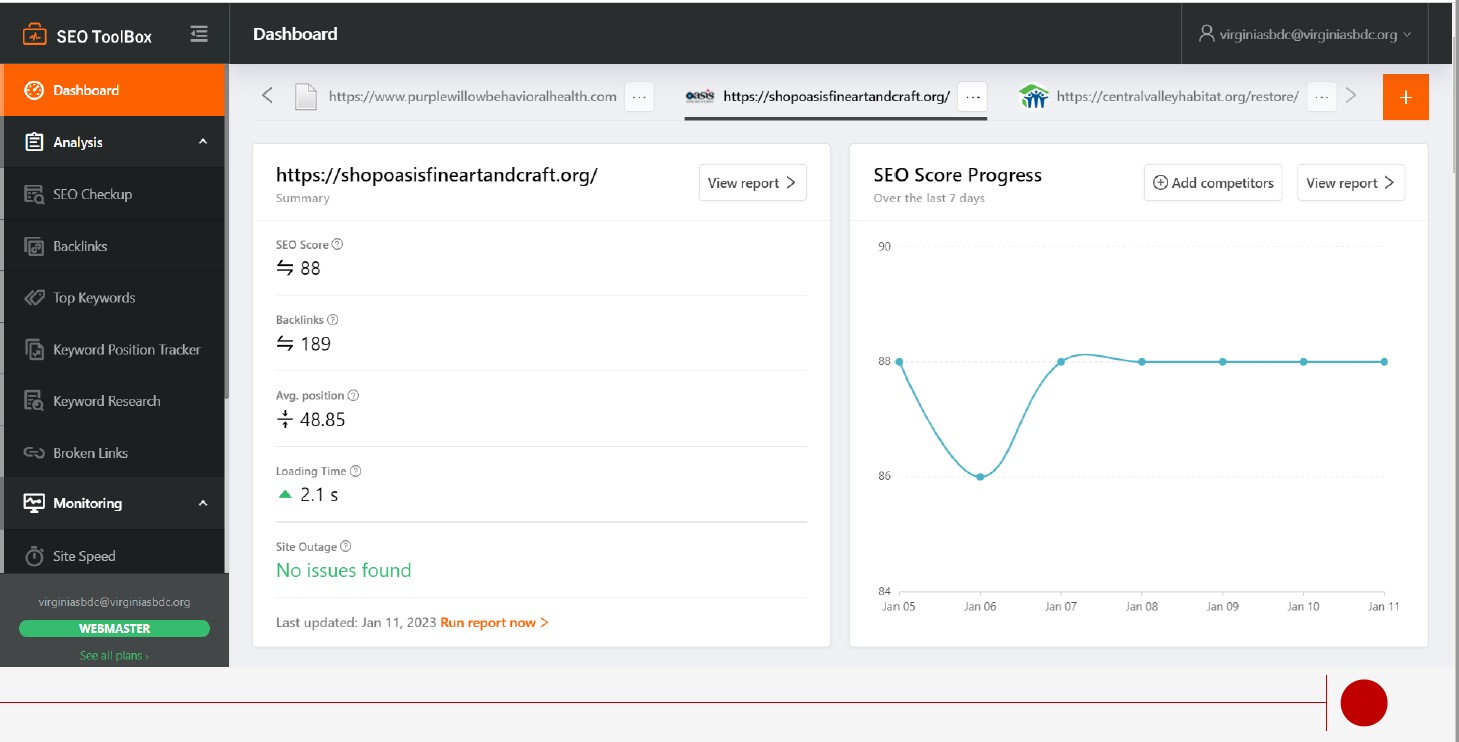
Task: Click the Top Keywords tag icon
Action: pos(34,298)
